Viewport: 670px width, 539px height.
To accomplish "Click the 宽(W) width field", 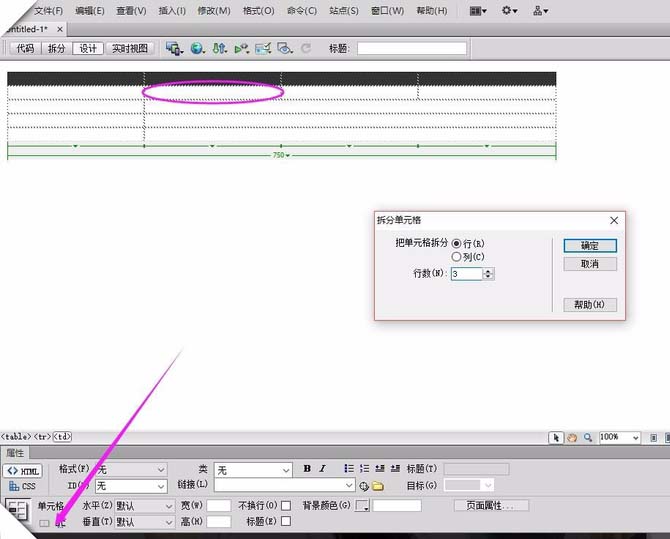I will [x=218, y=506].
